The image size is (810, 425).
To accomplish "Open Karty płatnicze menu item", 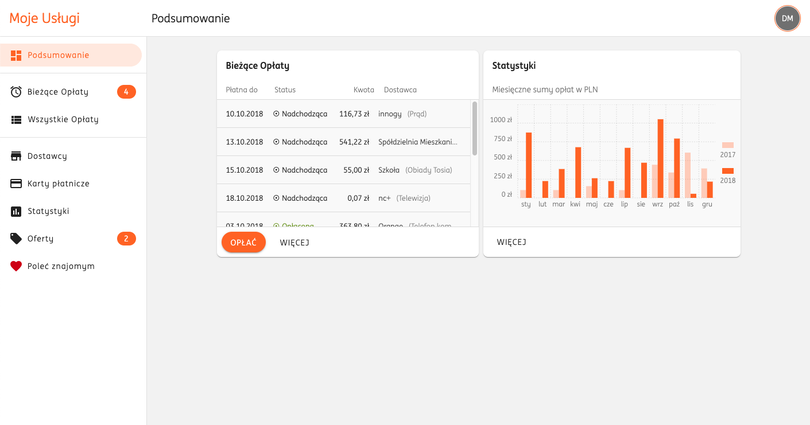I will coord(58,184).
